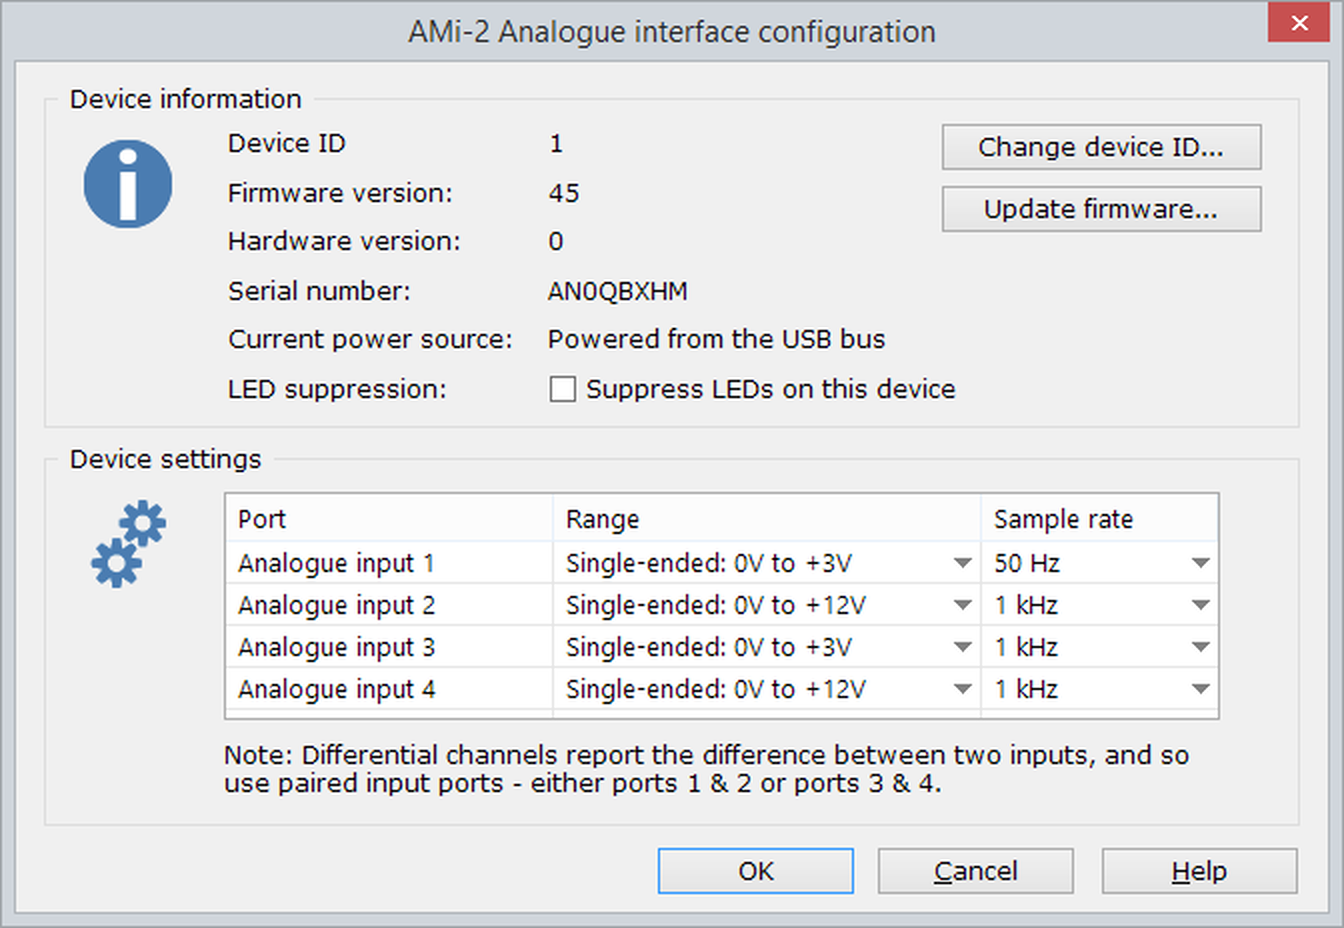Click the Sample rate column header
The image size is (1344, 928).
1098,519
